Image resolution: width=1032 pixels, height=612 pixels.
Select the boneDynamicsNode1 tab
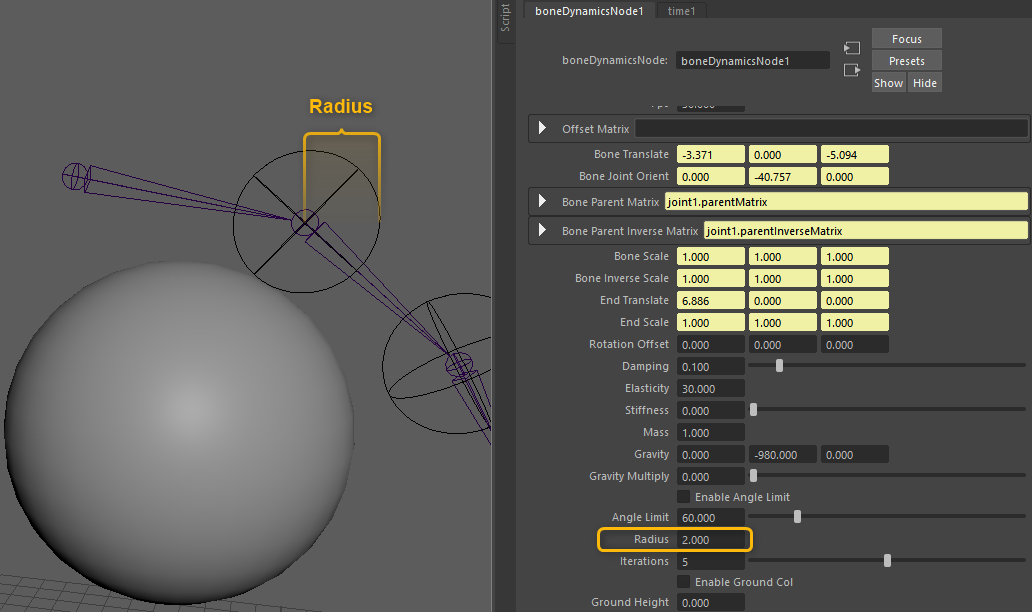point(588,10)
